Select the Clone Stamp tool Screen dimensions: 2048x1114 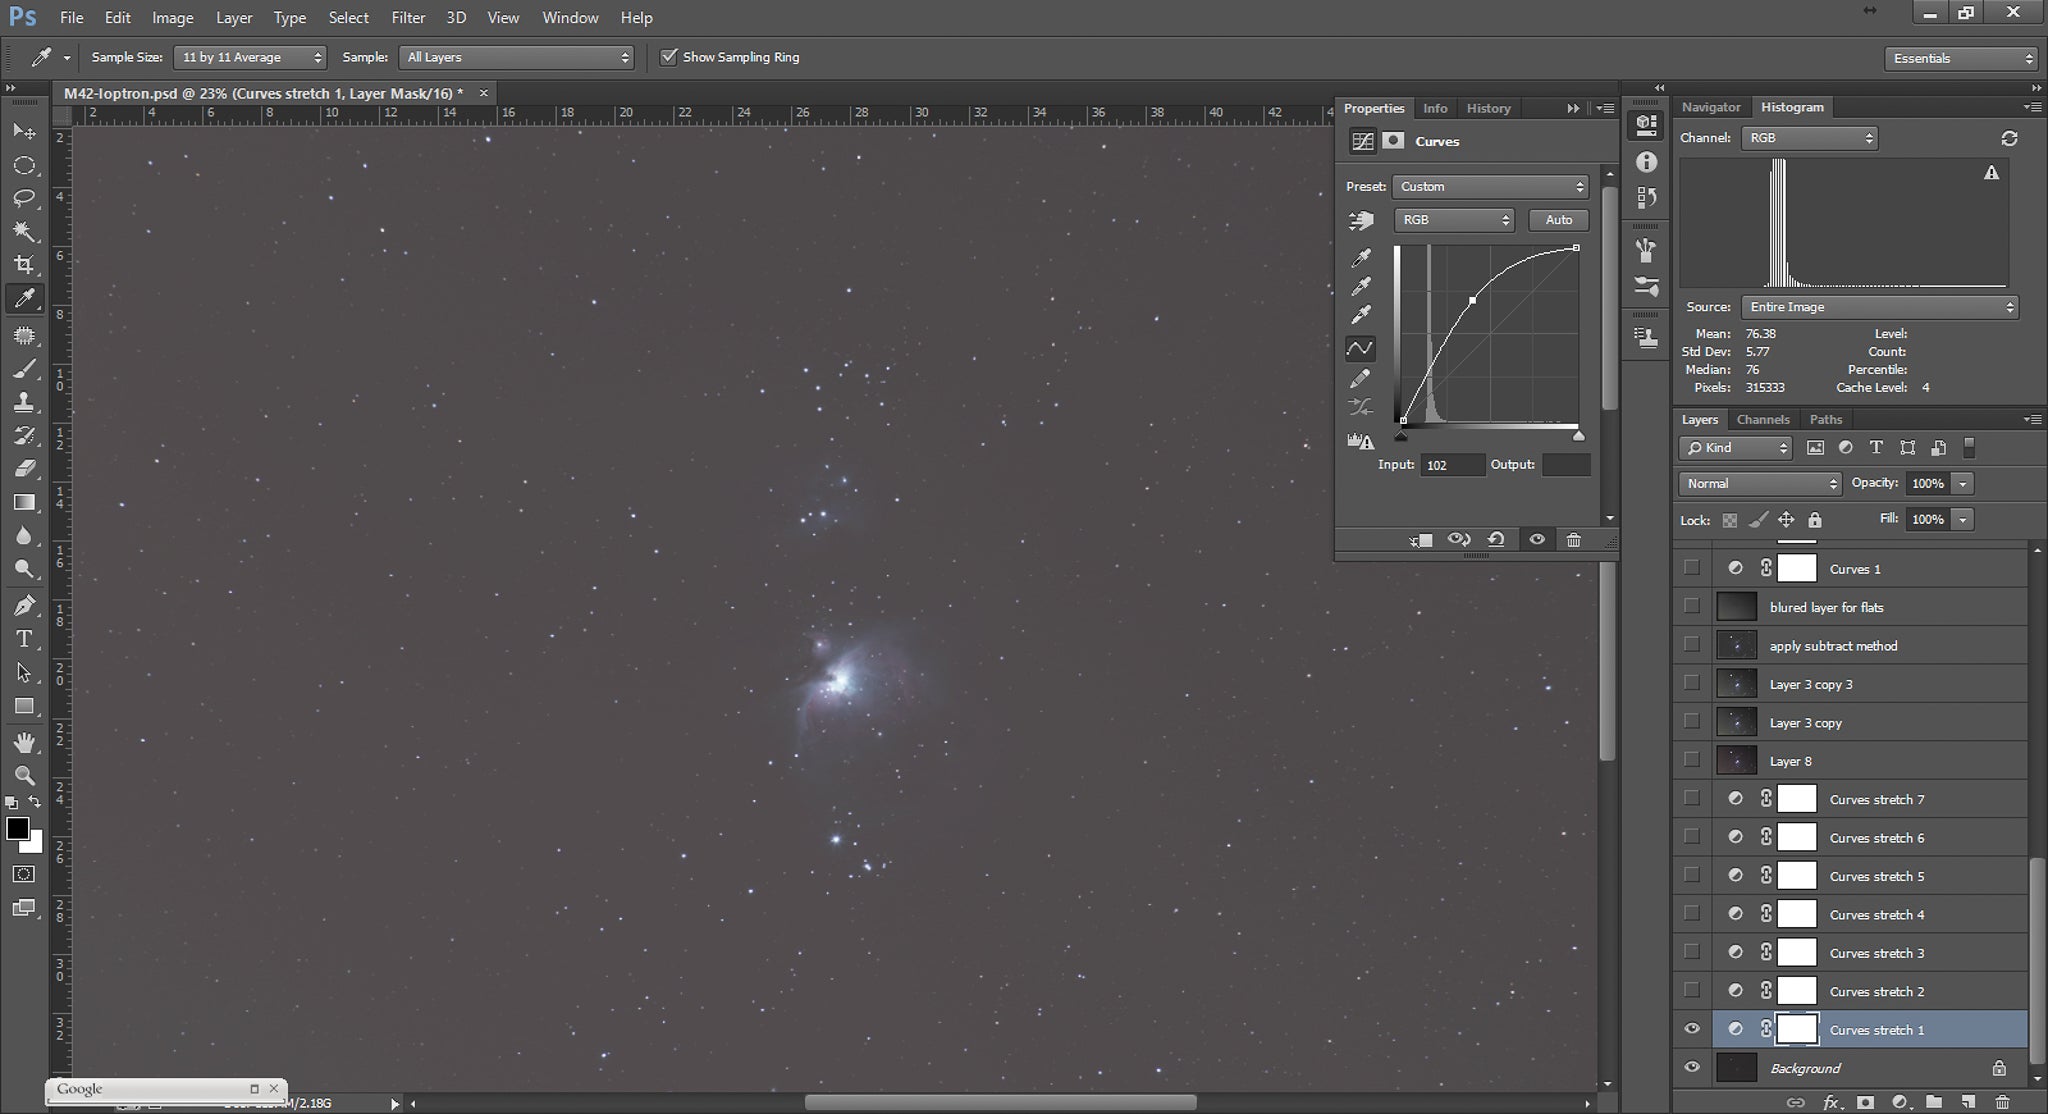pyautogui.click(x=25, y=400)
